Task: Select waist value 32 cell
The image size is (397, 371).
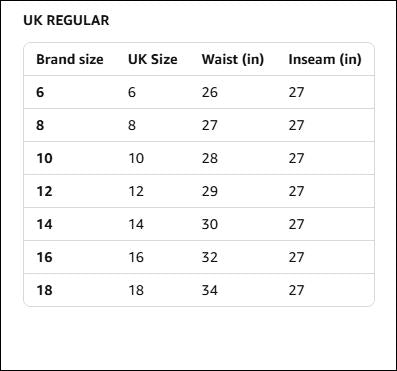Action: [x=210, y=257]
